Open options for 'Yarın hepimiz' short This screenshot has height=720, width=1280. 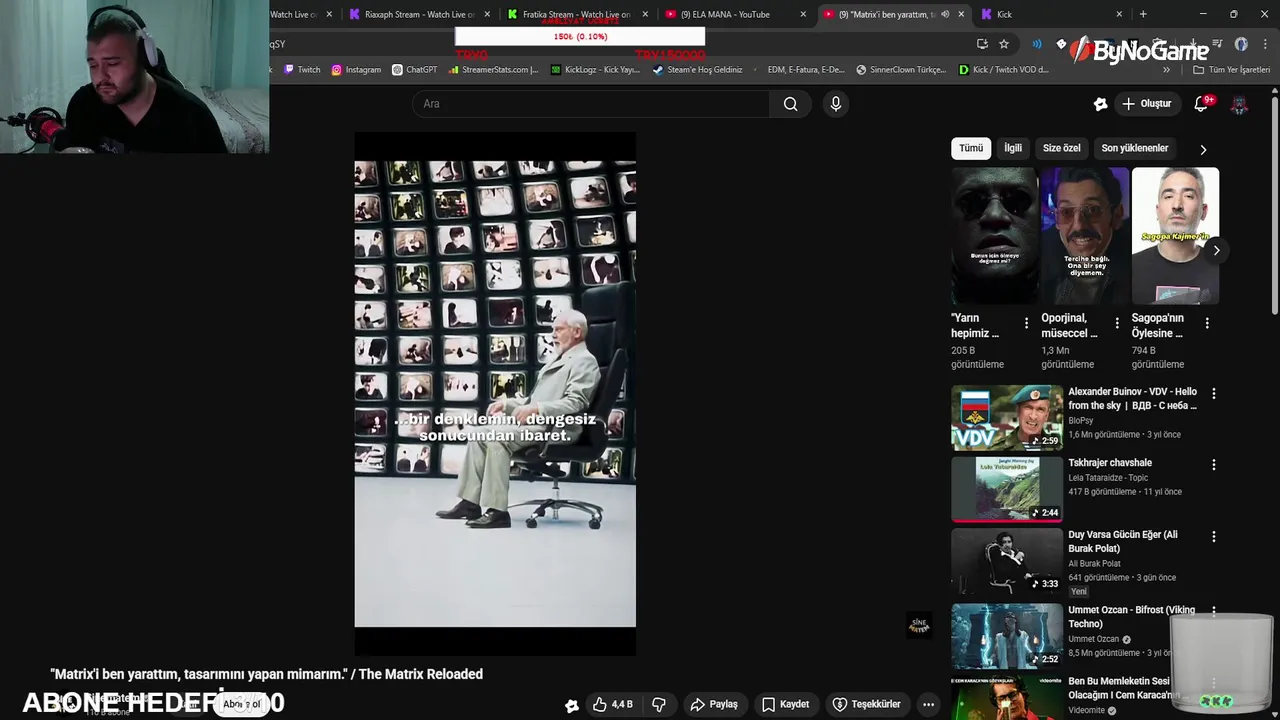click(x=1026, y=323)
